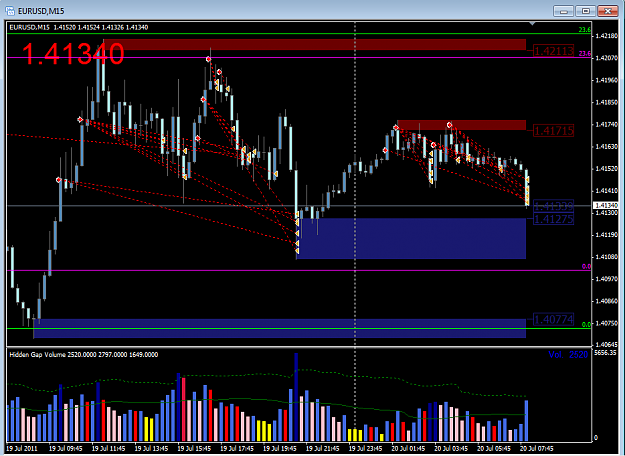625x456 pixels.
Task: Select the 1.41275 demand zone price label
Action: click(x=553, y=219)
